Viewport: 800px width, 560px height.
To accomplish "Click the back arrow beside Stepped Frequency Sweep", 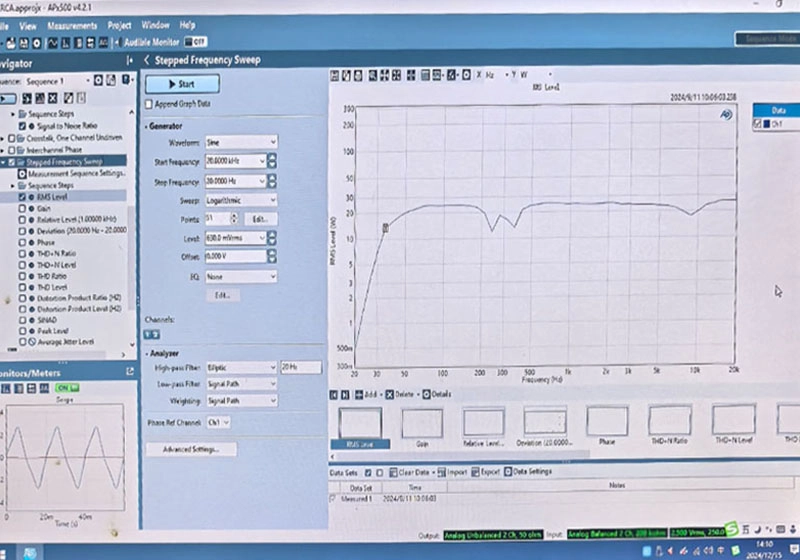I will click(147, 60).
